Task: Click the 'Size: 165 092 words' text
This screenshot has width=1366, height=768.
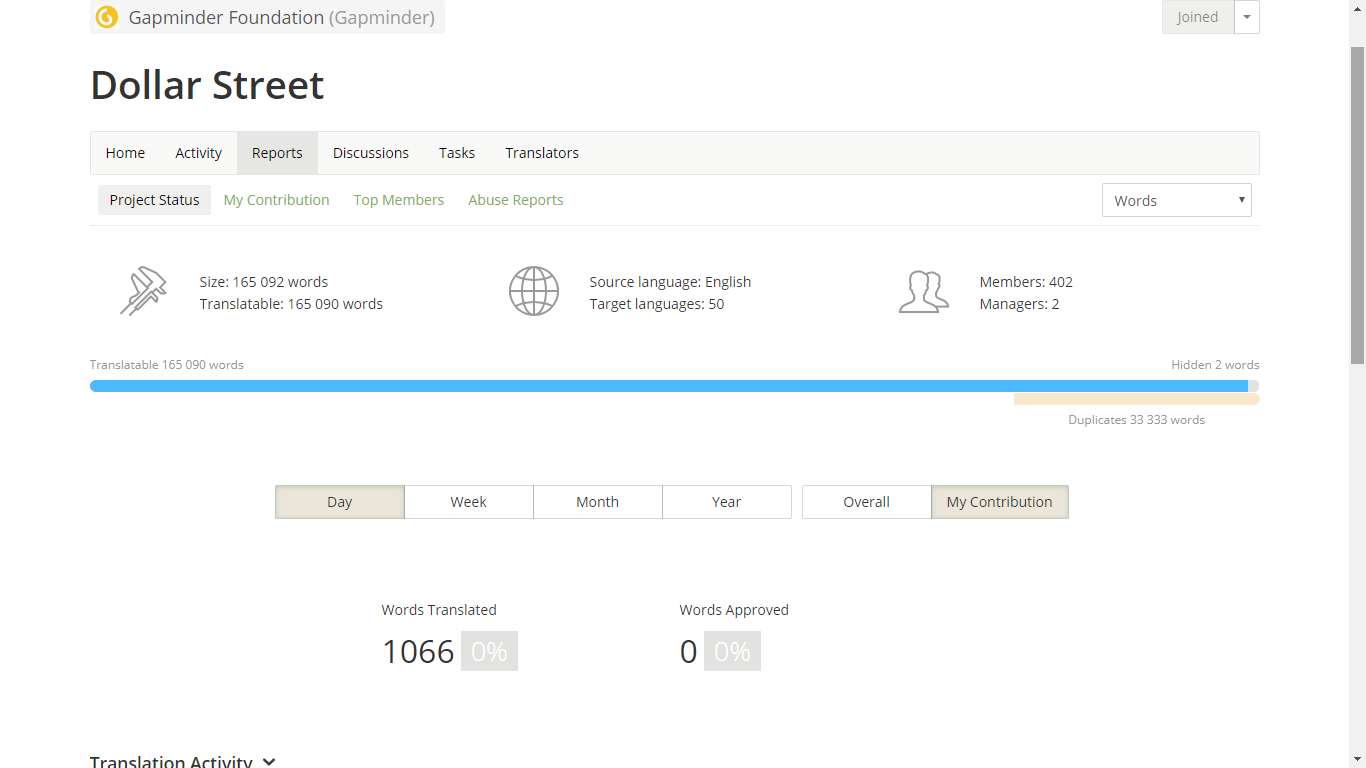Action: 264,282
